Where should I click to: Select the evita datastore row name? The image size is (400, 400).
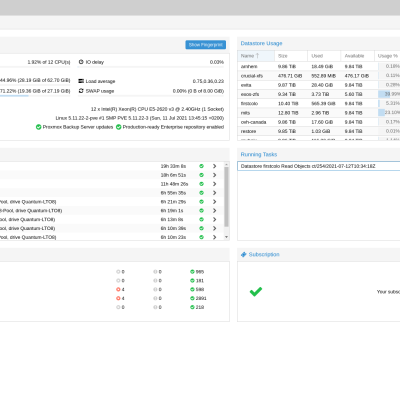point(246,85)
